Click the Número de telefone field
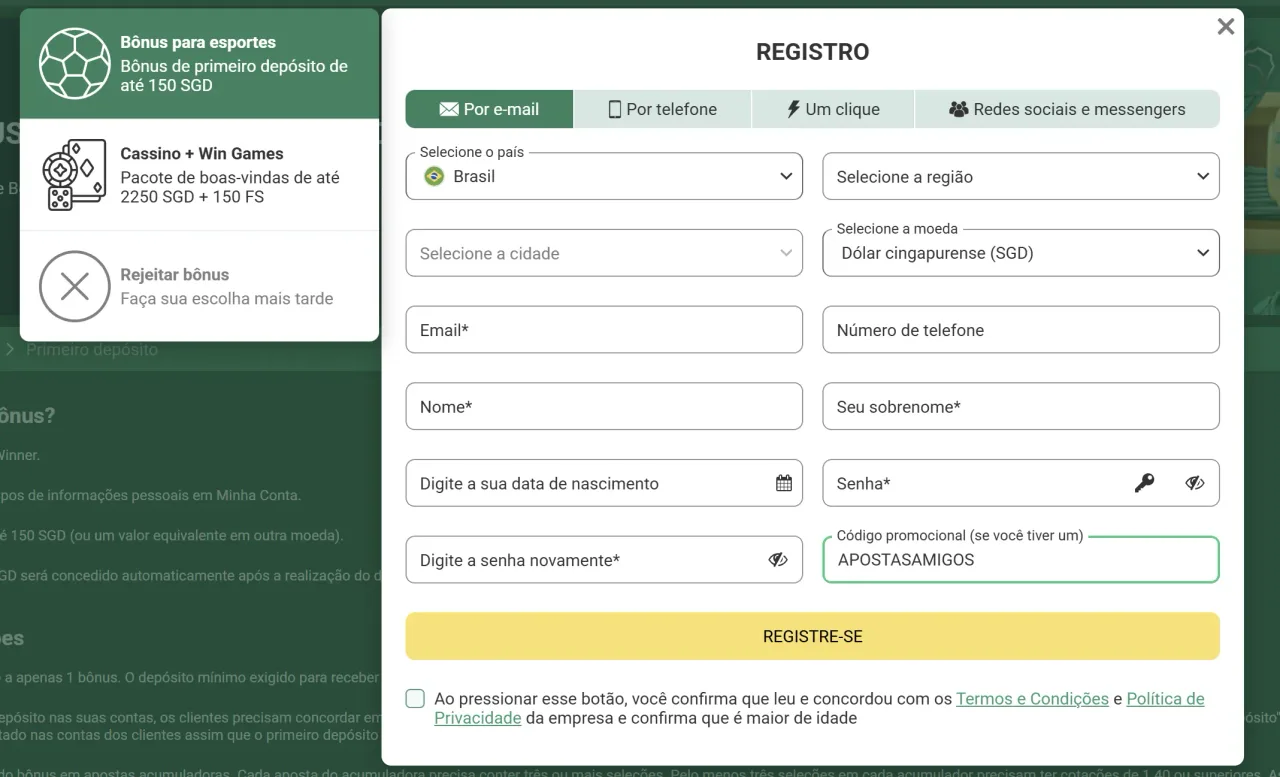The image size is (1280, 777). point(1021,330)
